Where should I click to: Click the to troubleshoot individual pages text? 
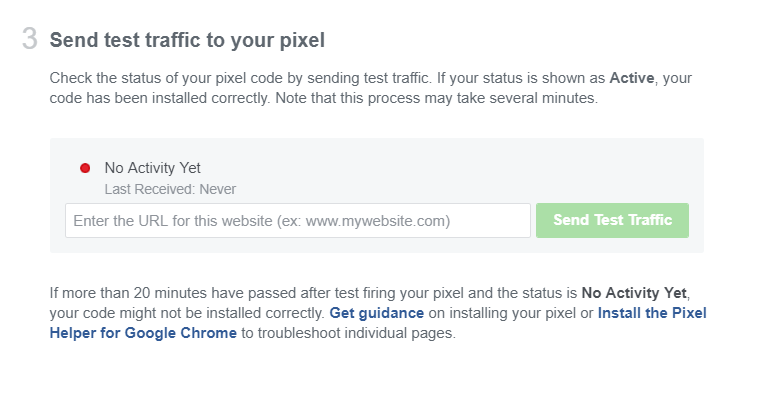(348, 333)
